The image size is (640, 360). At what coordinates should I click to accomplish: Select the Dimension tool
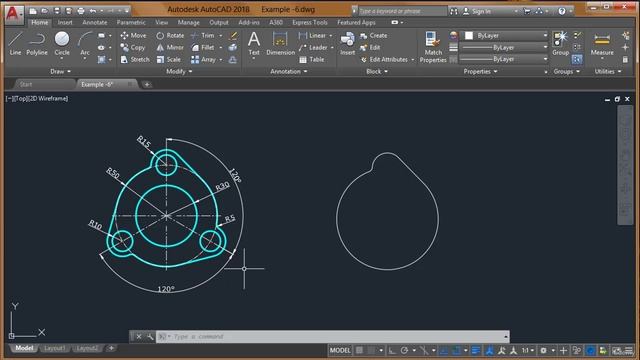pyautogui.click(x=280, y=44)
